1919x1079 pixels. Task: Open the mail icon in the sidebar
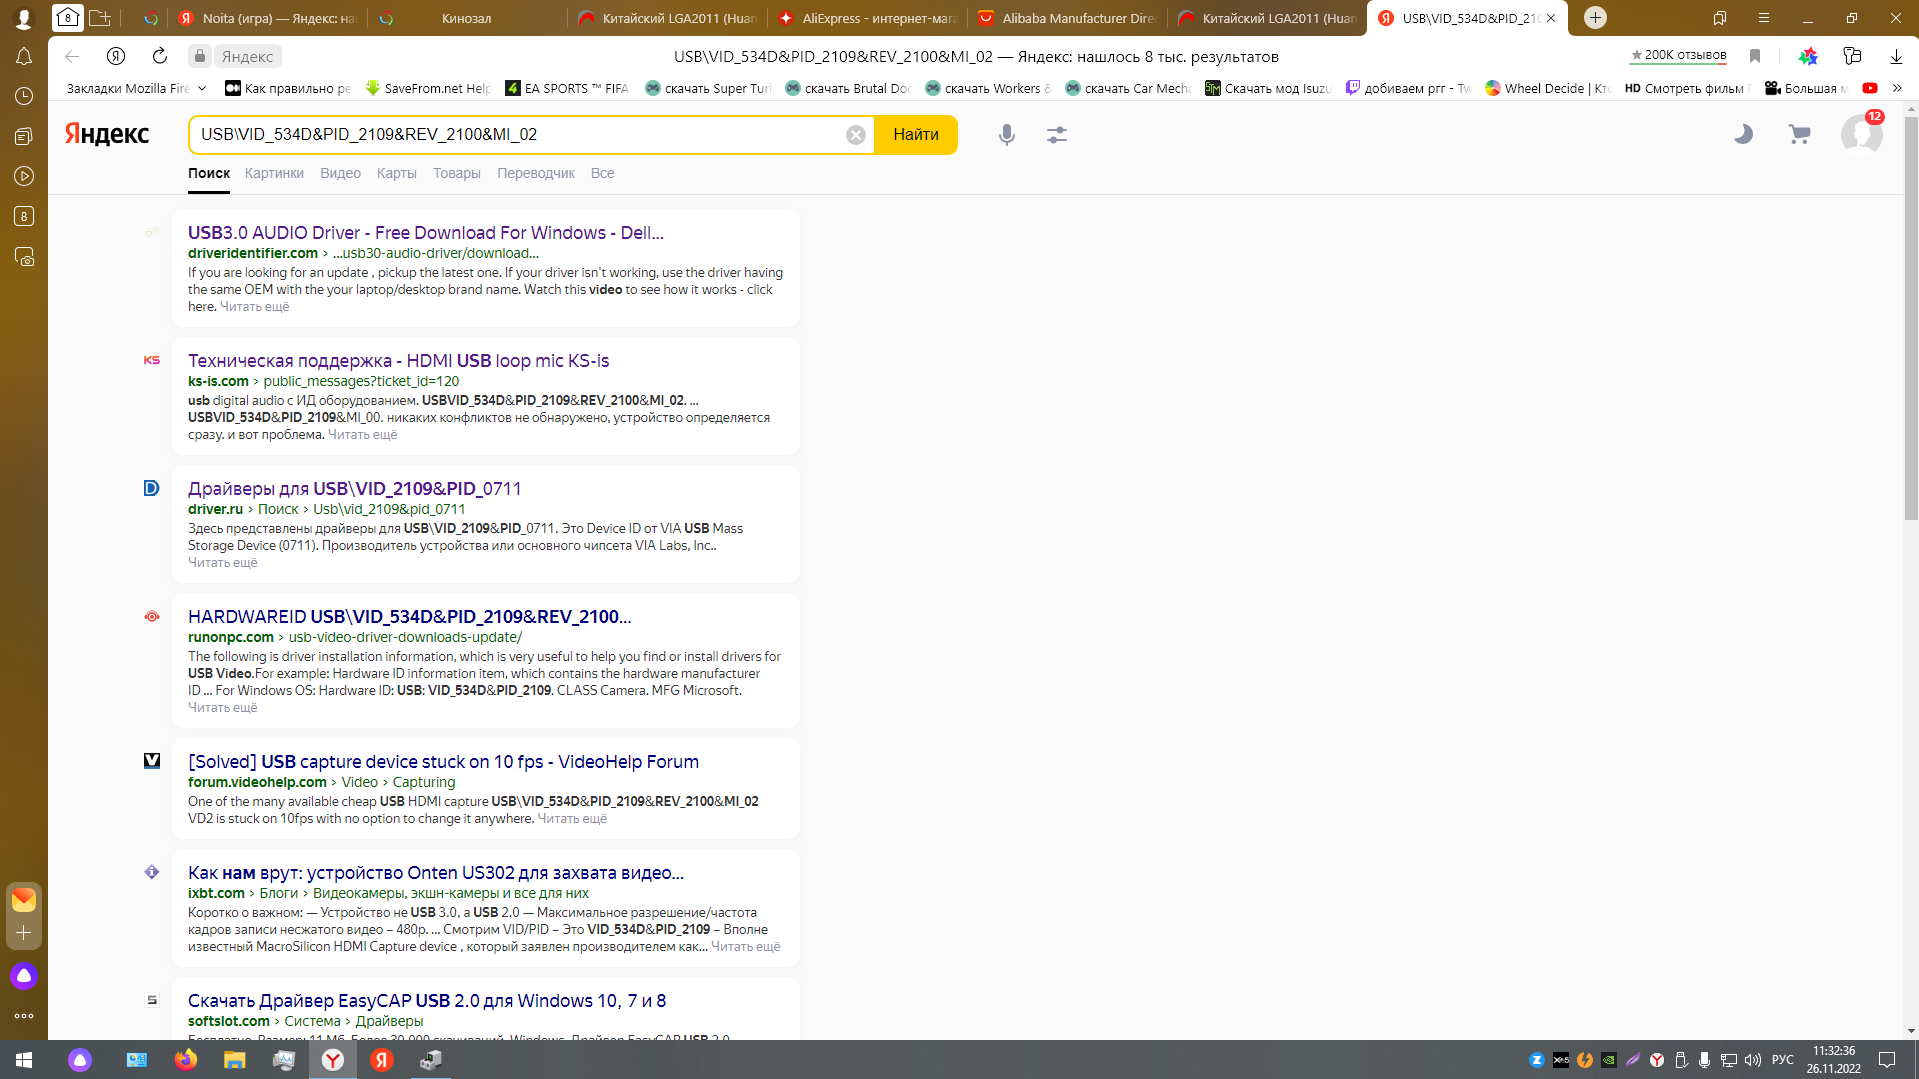tap(24, 900)
